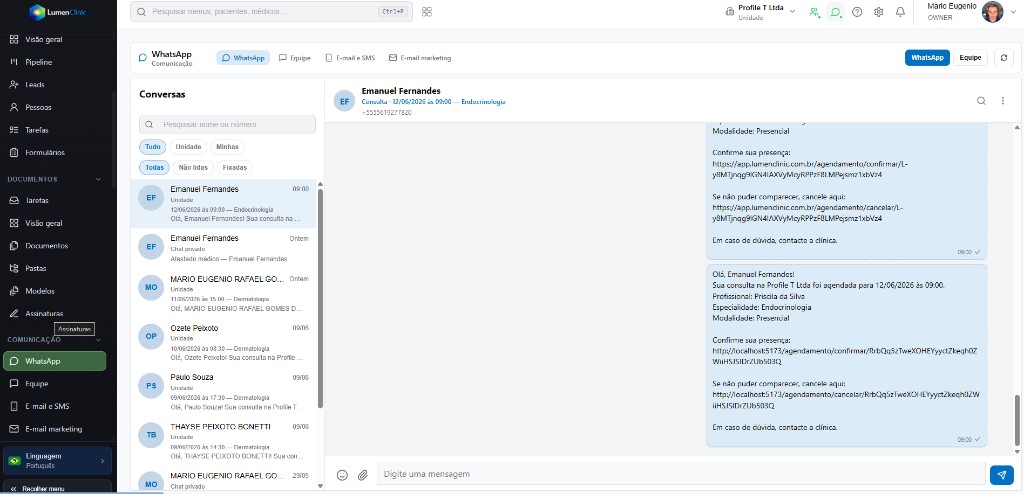Open the green team users icon in header
This screenshot has width=1024, height=494.
click(814, 12)
